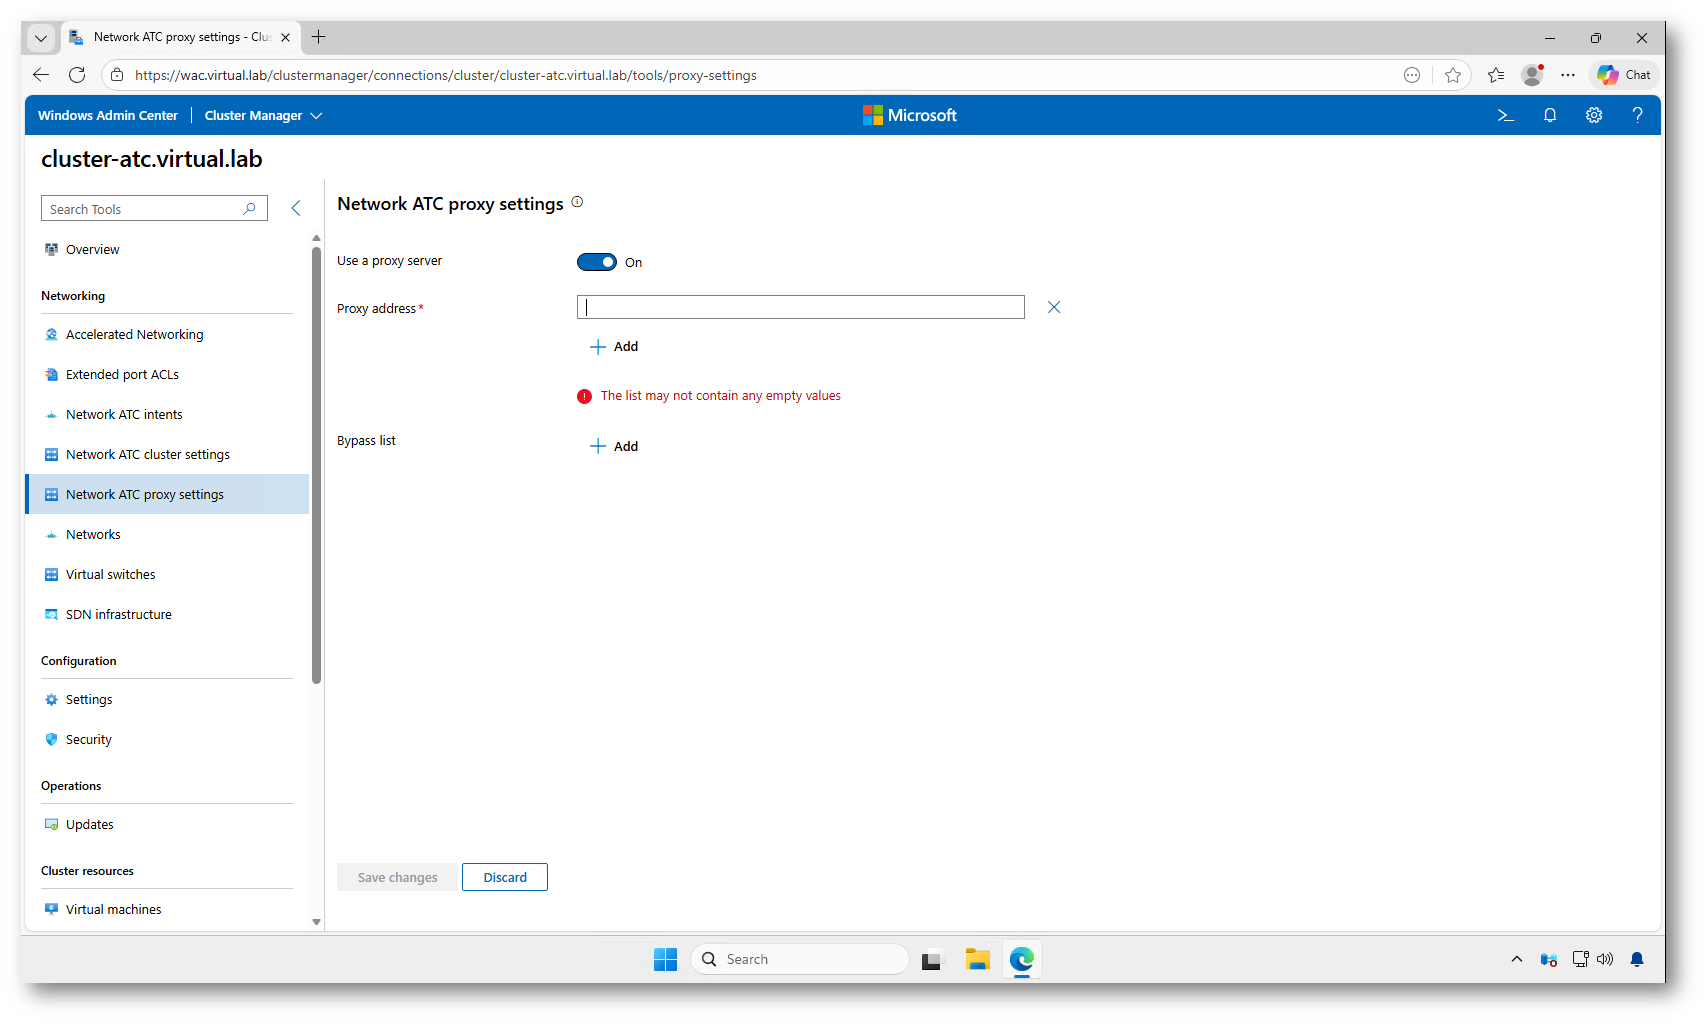The height and width of the screenshot is (1025, 1708).
Task: Open the Copilot Chat button in Edge
Action: (x=1624, y=75)
